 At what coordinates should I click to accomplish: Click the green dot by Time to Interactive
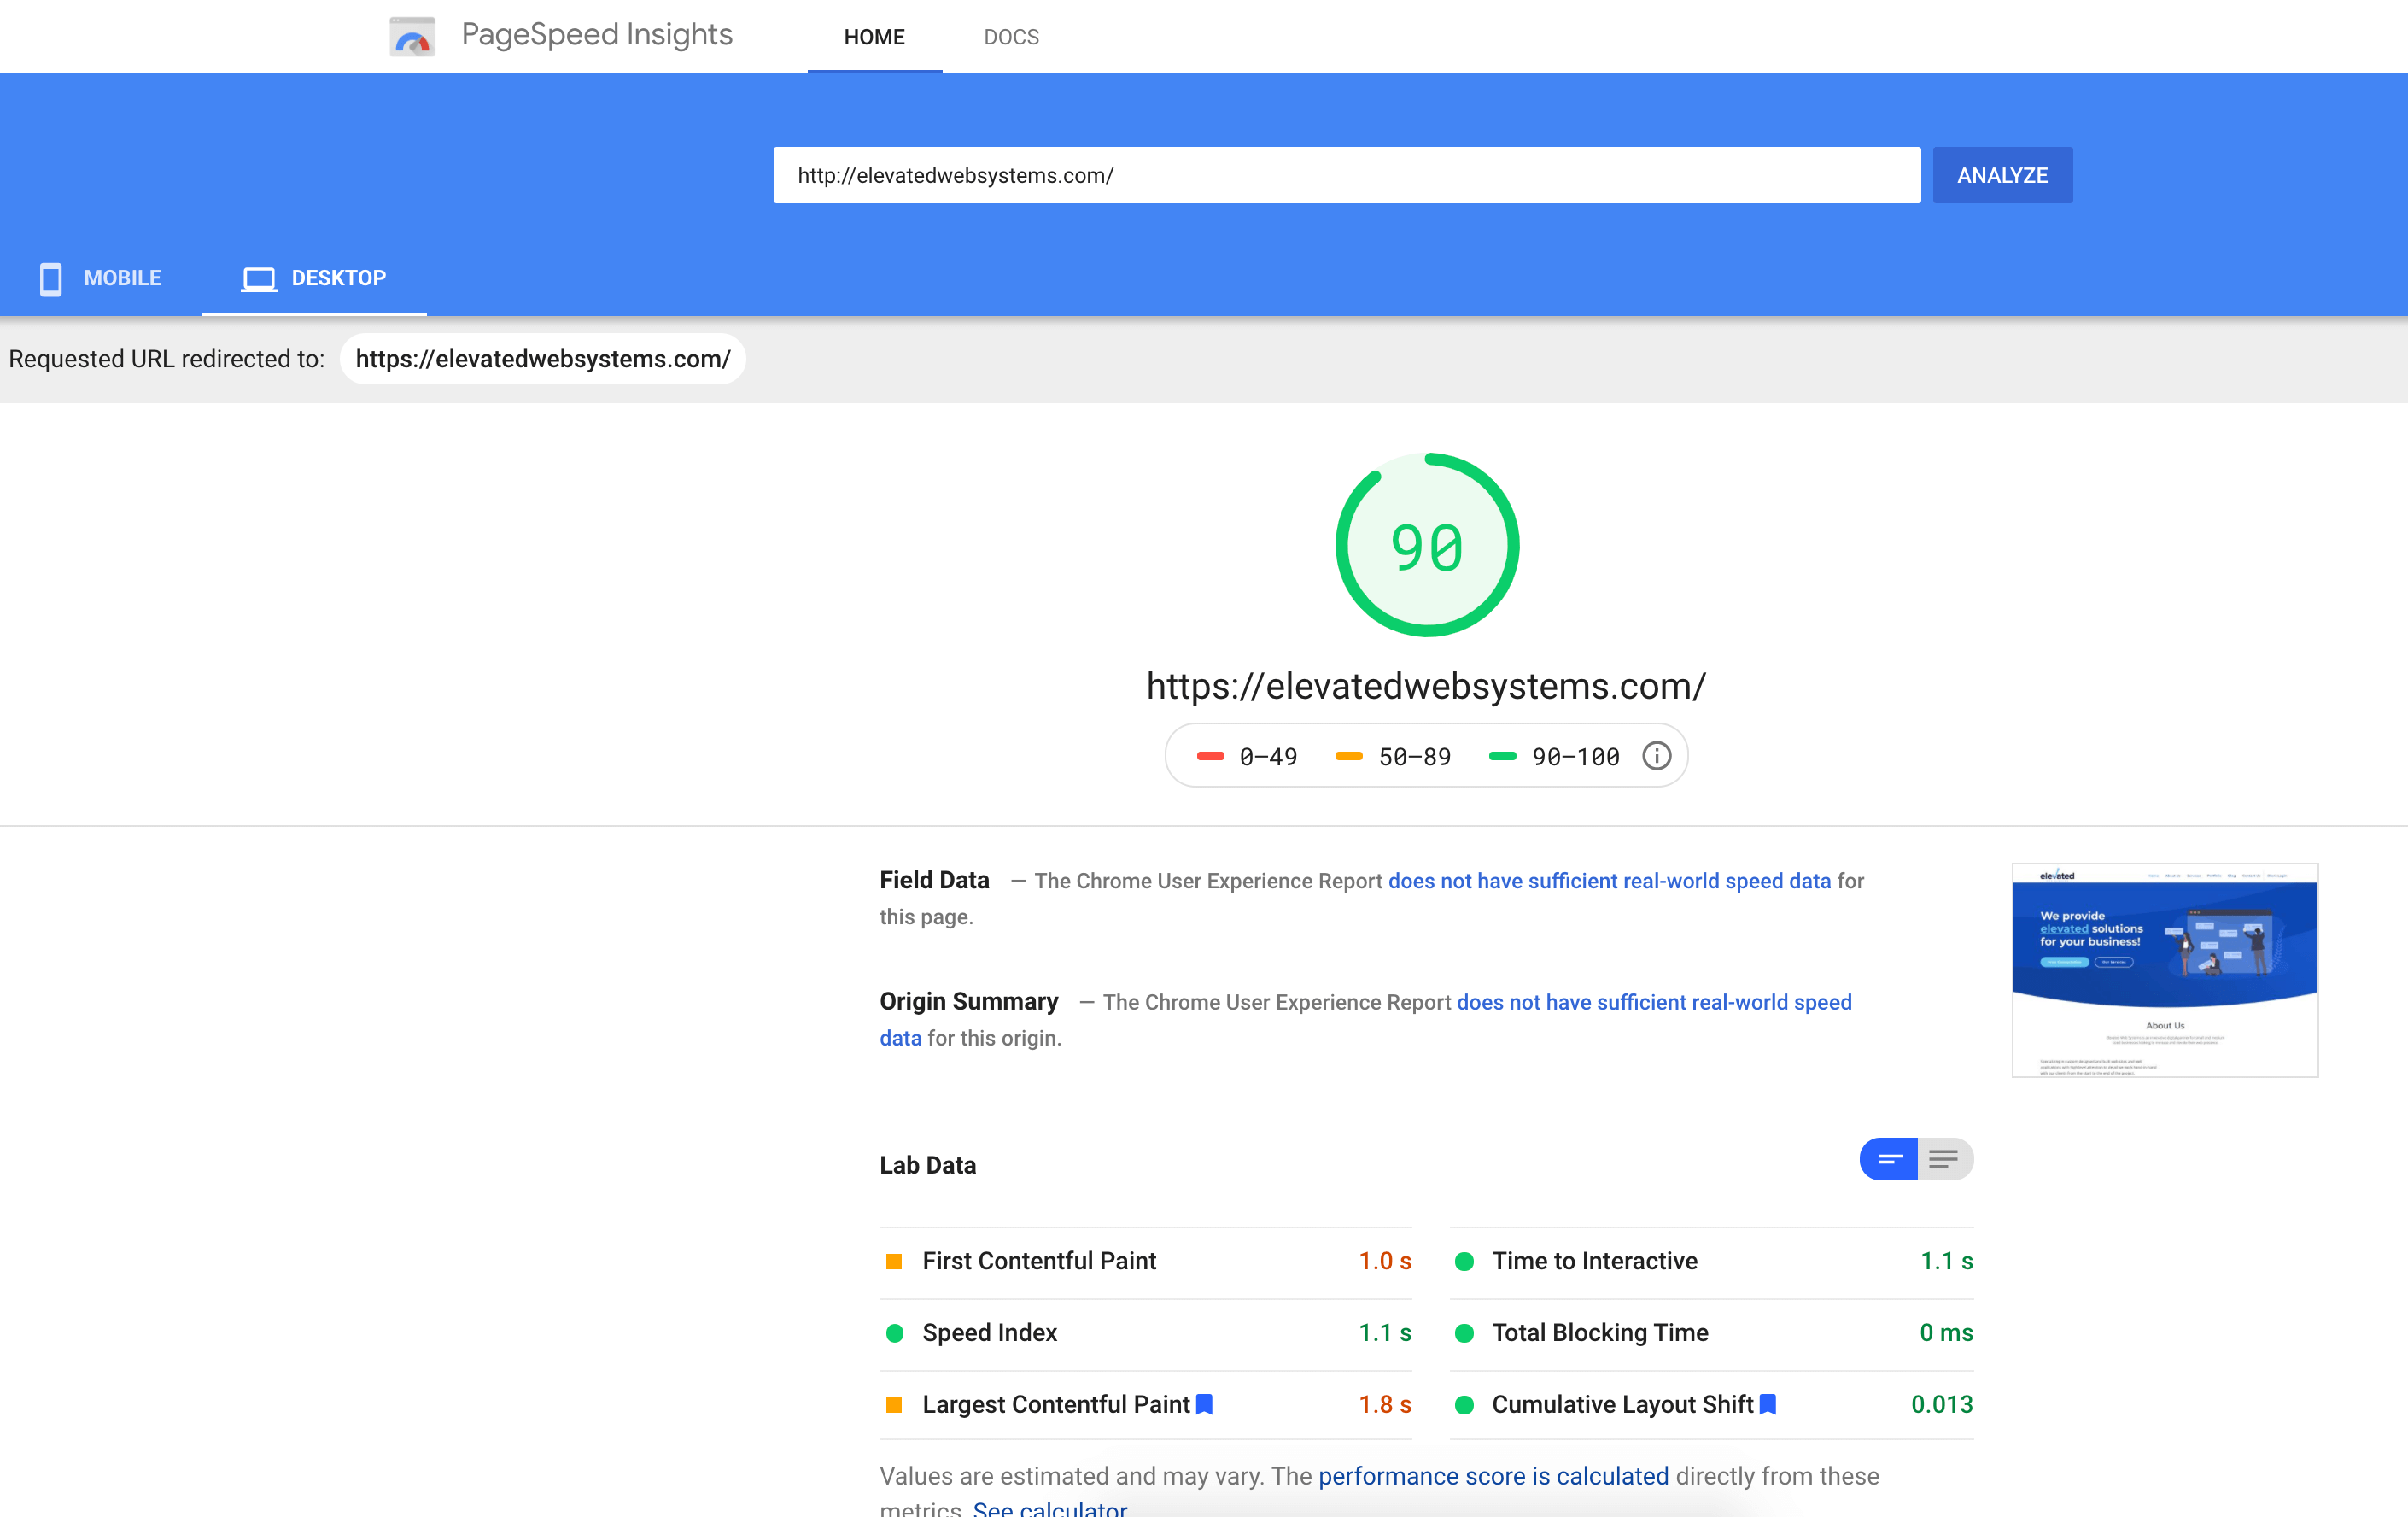pyautogui.click(x=1464, y=1261)
